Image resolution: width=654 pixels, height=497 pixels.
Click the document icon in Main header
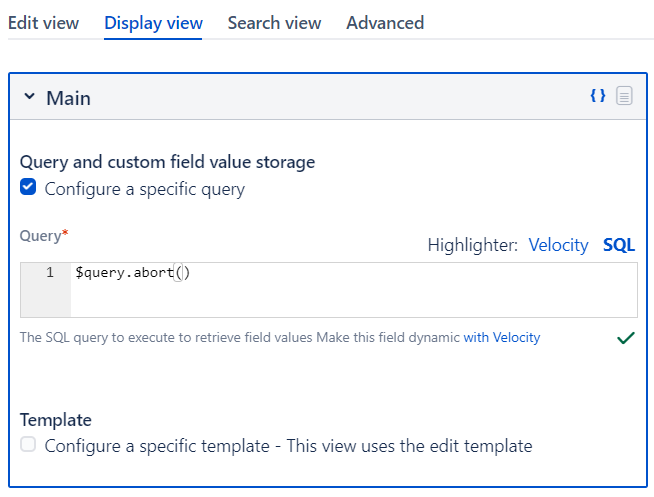click(624, 96)
